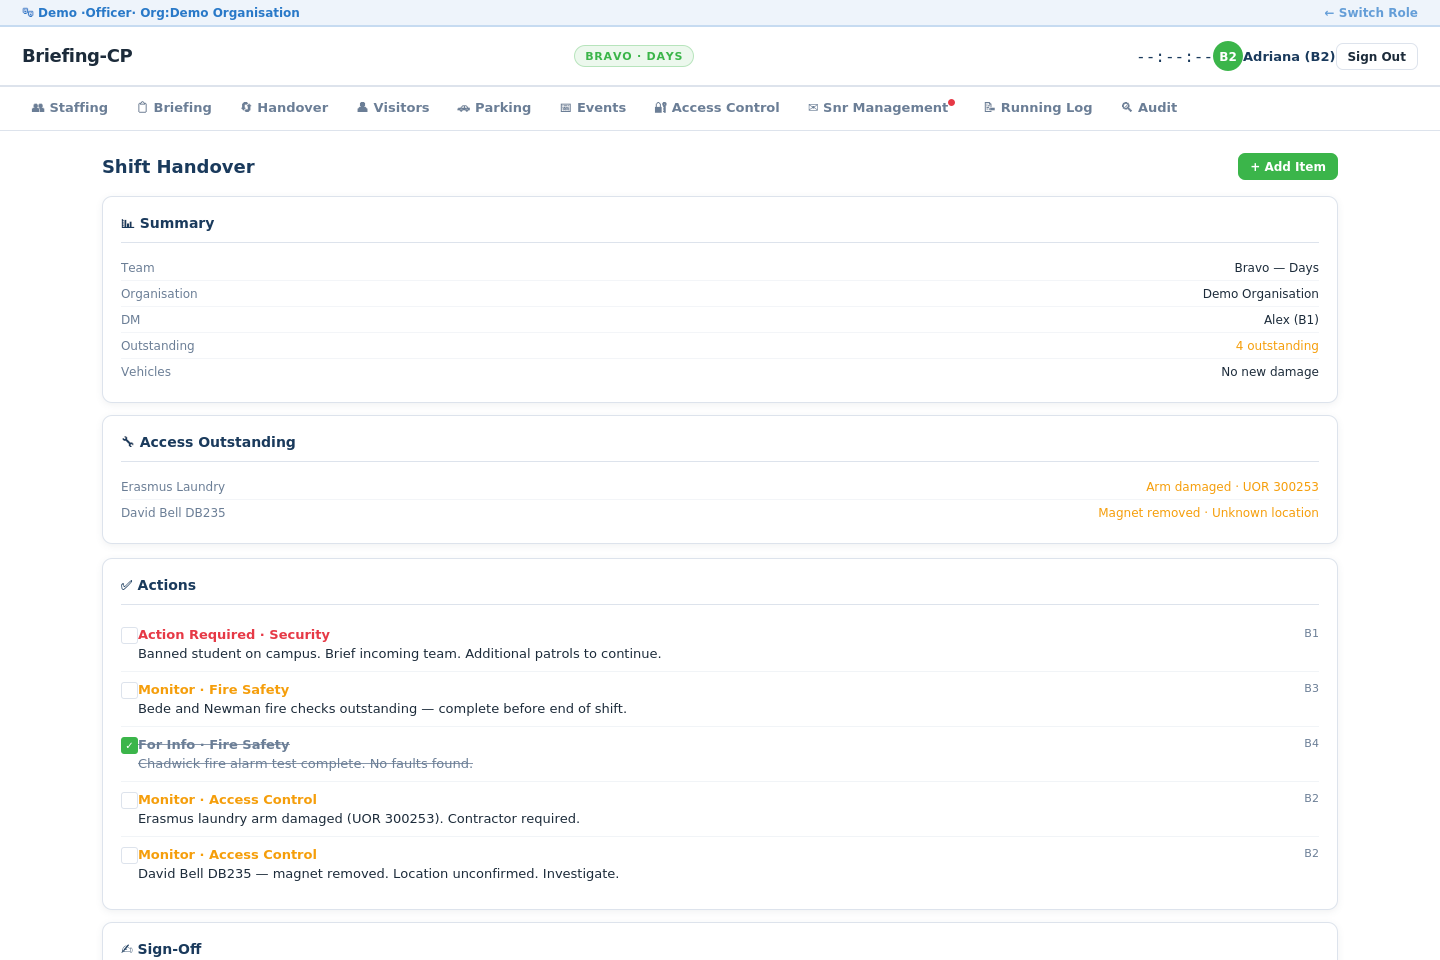
Task: Click the 'Shift Handover' page heading
Action: [178, 167]
